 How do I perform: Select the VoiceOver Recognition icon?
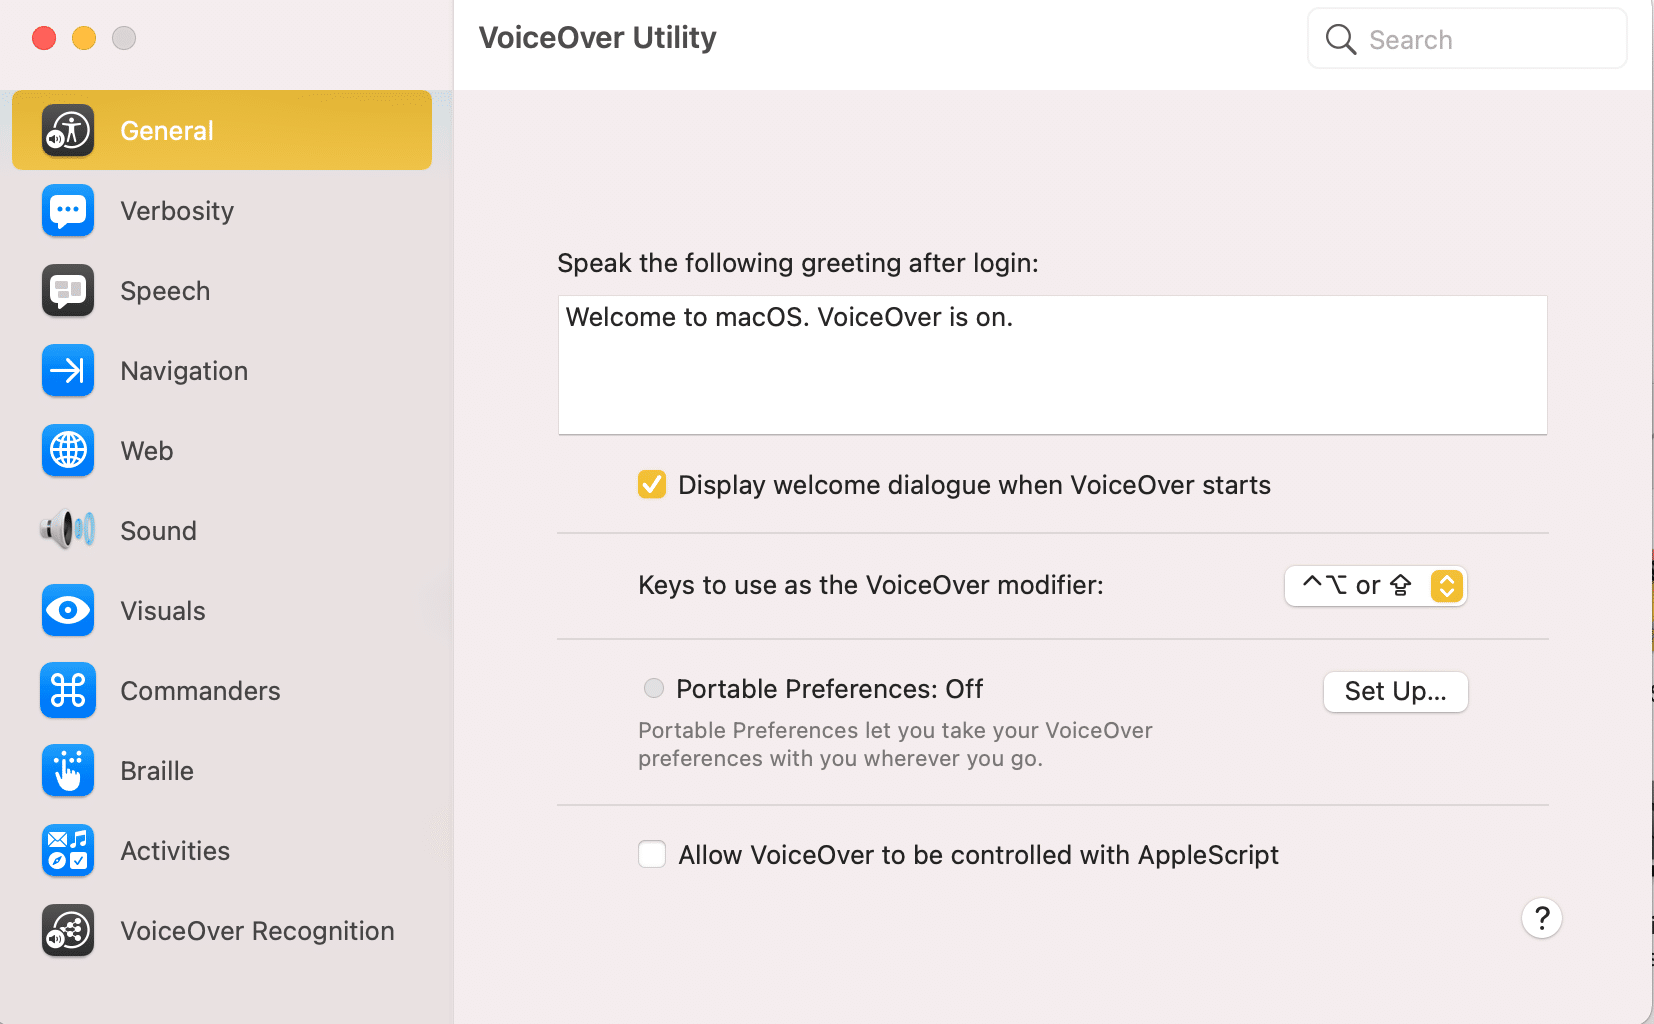coord(66,930)
